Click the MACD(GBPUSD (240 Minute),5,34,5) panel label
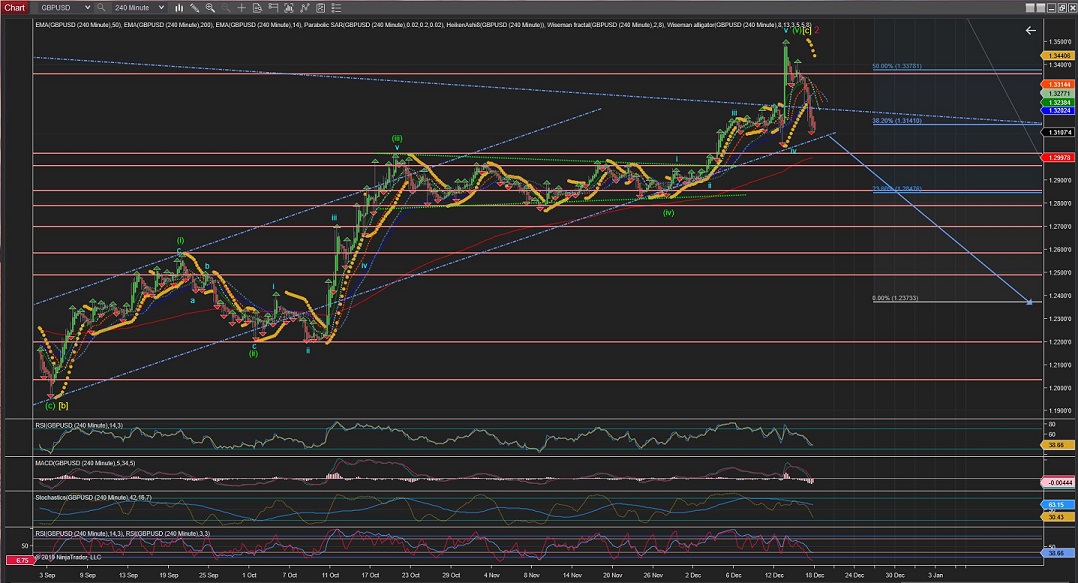Image resolution: width=1078 pixels, height=583 pixels. (85, 463)
